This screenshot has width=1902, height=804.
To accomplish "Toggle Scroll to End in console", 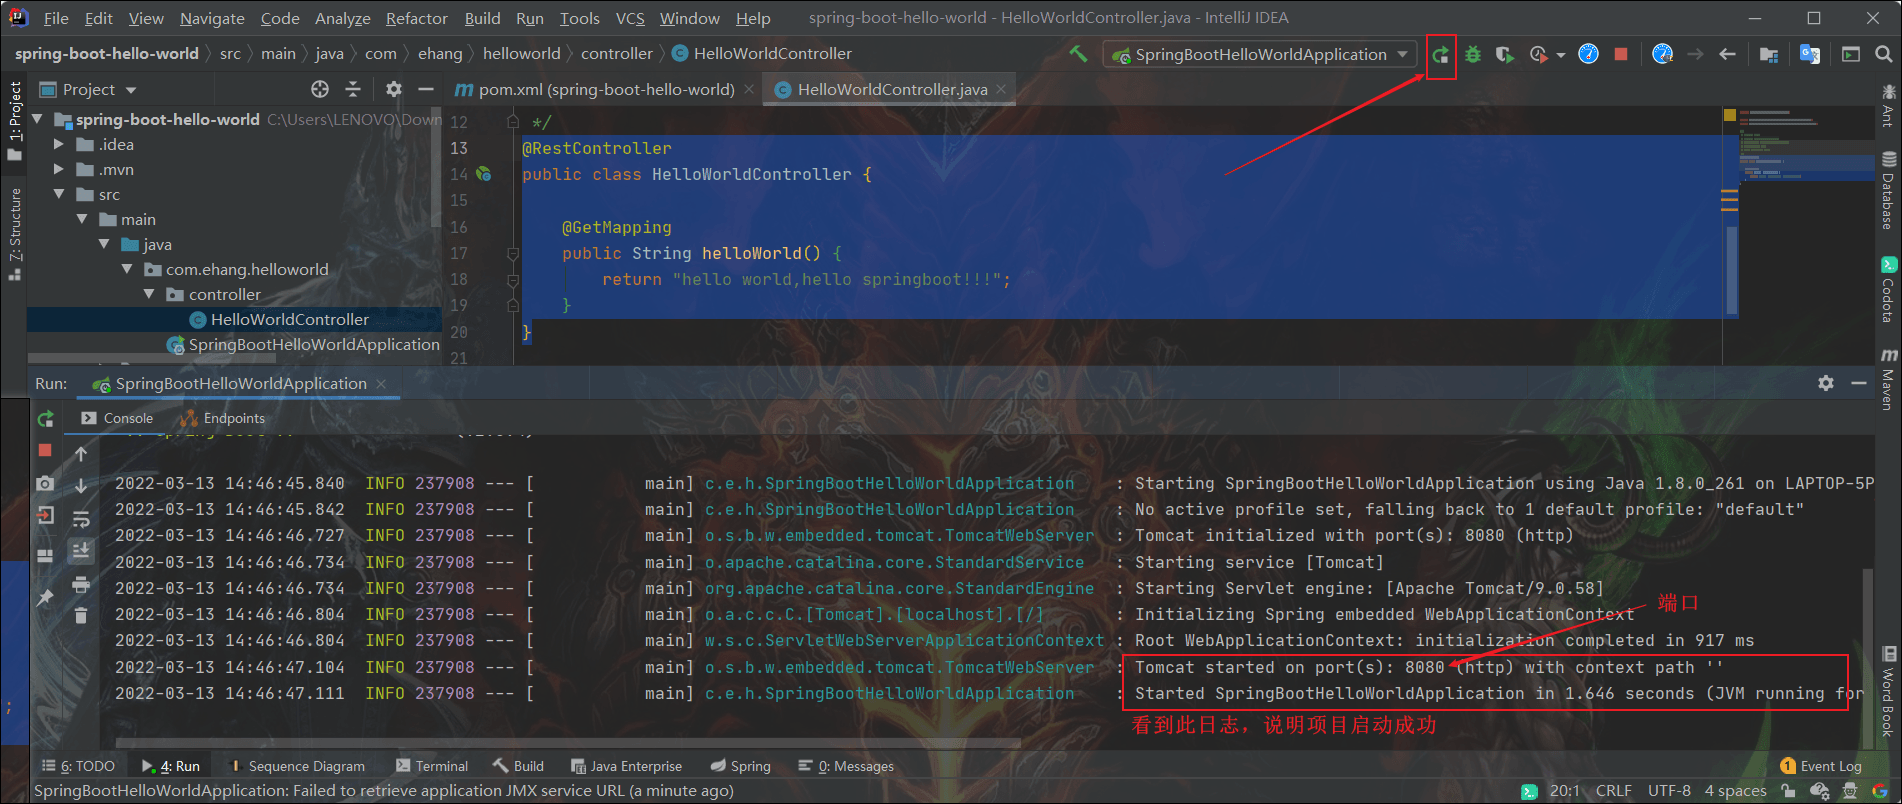I will point(81,550).
